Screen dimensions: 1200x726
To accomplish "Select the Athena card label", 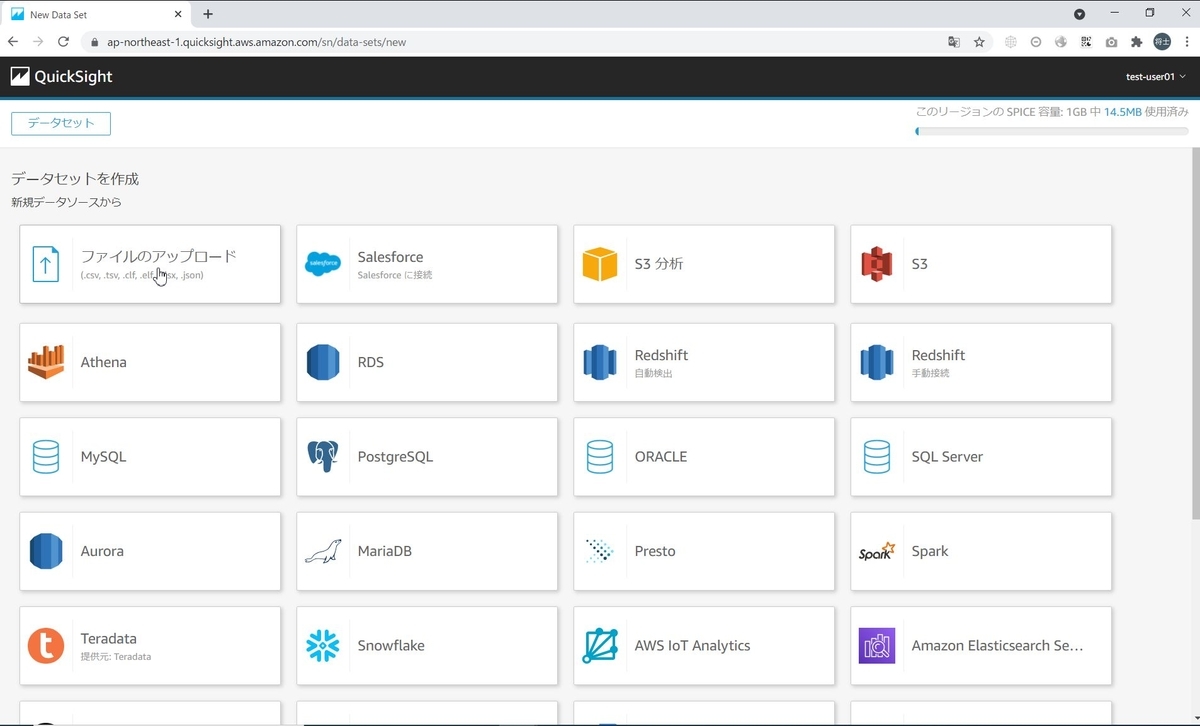I will point(104,362).
